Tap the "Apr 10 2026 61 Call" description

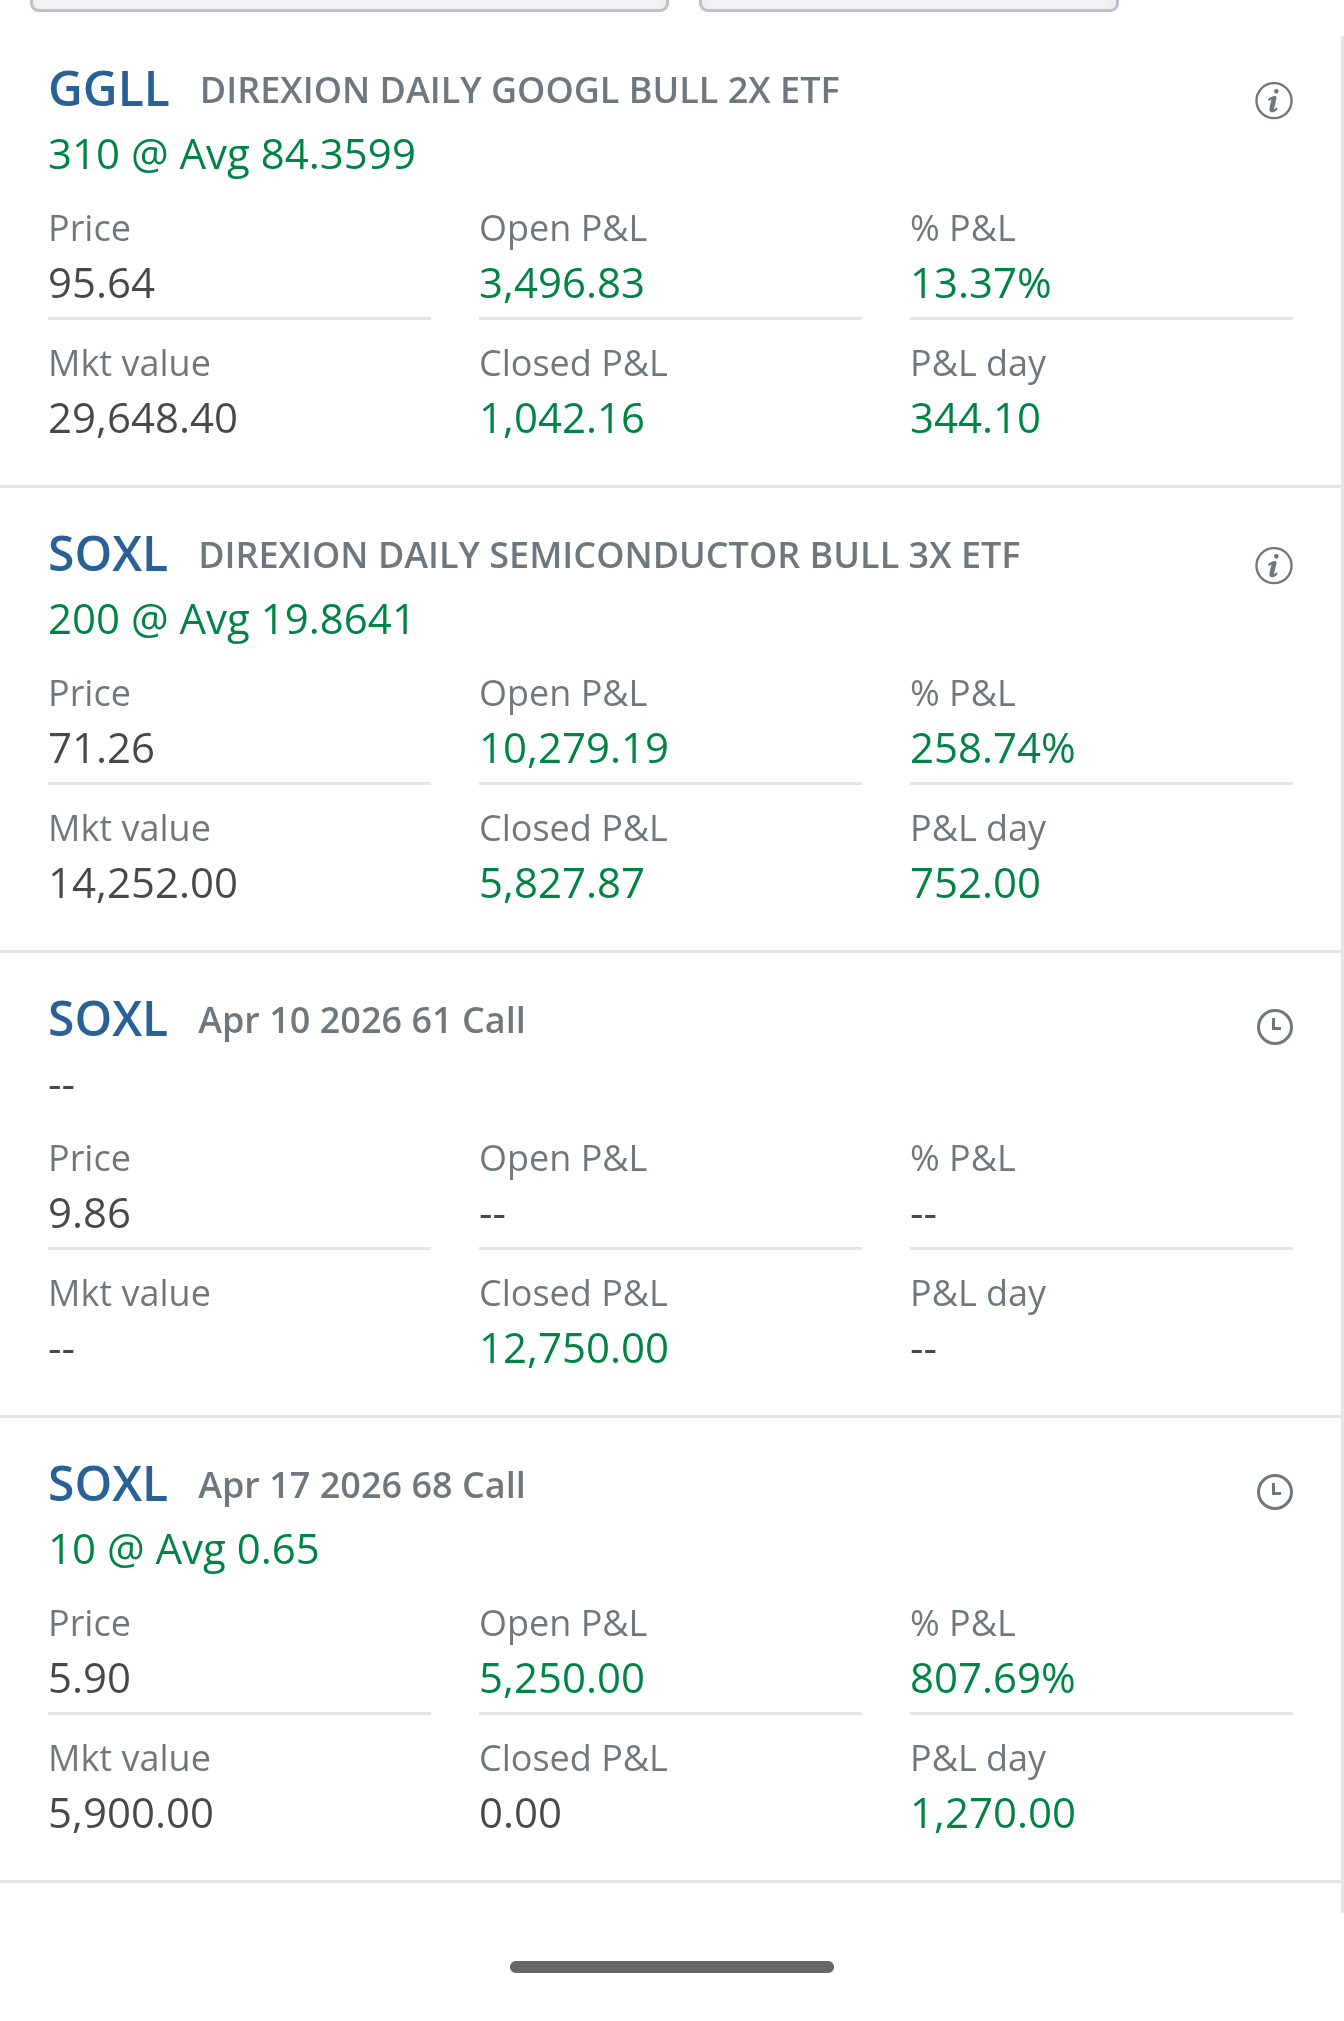pos(361,1021)
